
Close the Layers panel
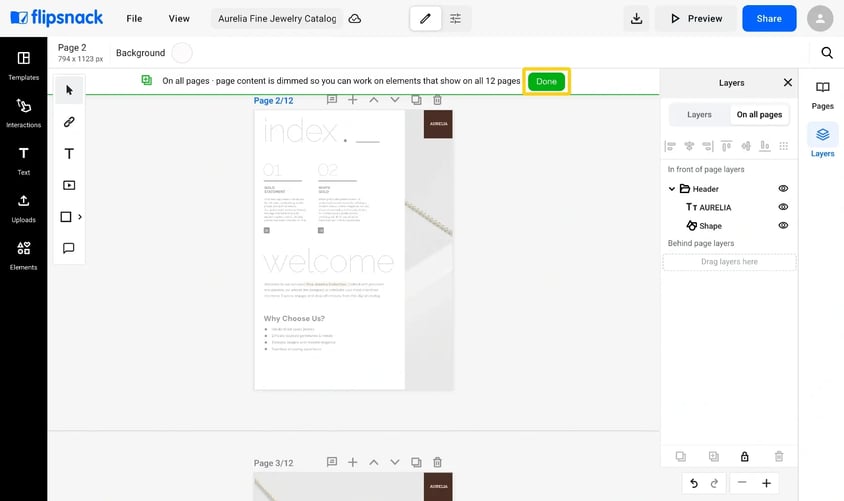pyautogui.click(x=787, y=82)
